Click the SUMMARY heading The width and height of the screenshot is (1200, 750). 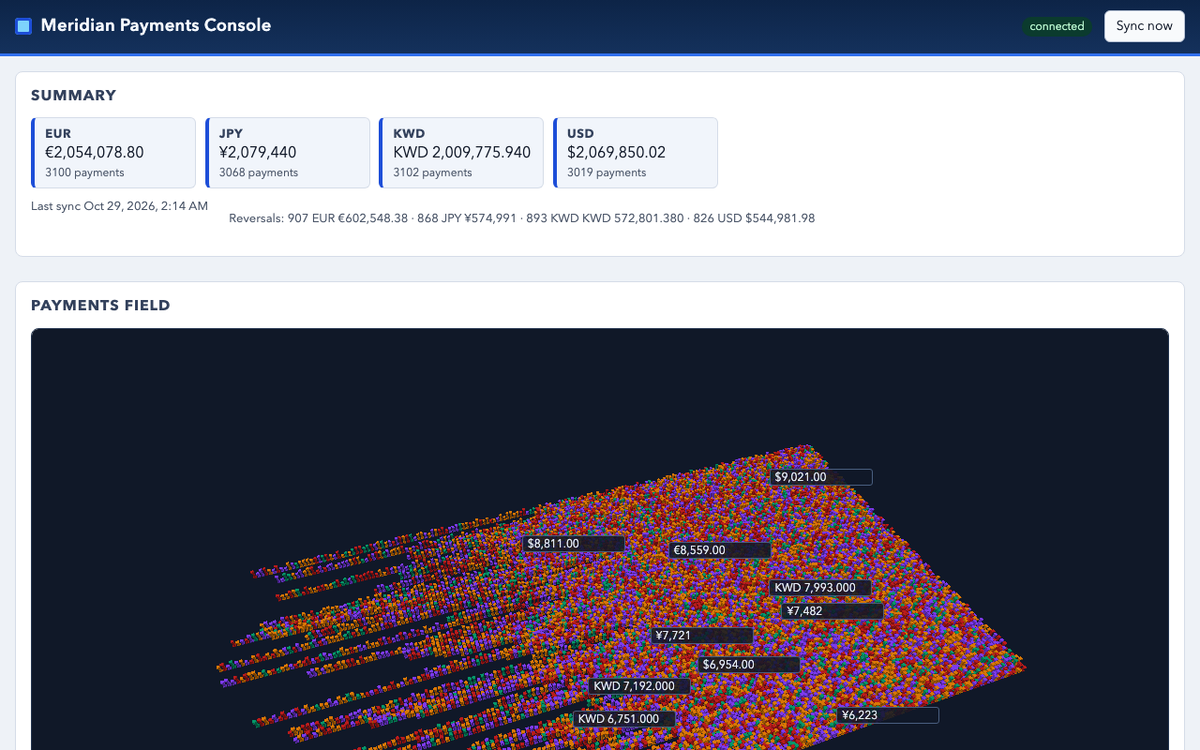pyautogui.click(x=74, y=95)
